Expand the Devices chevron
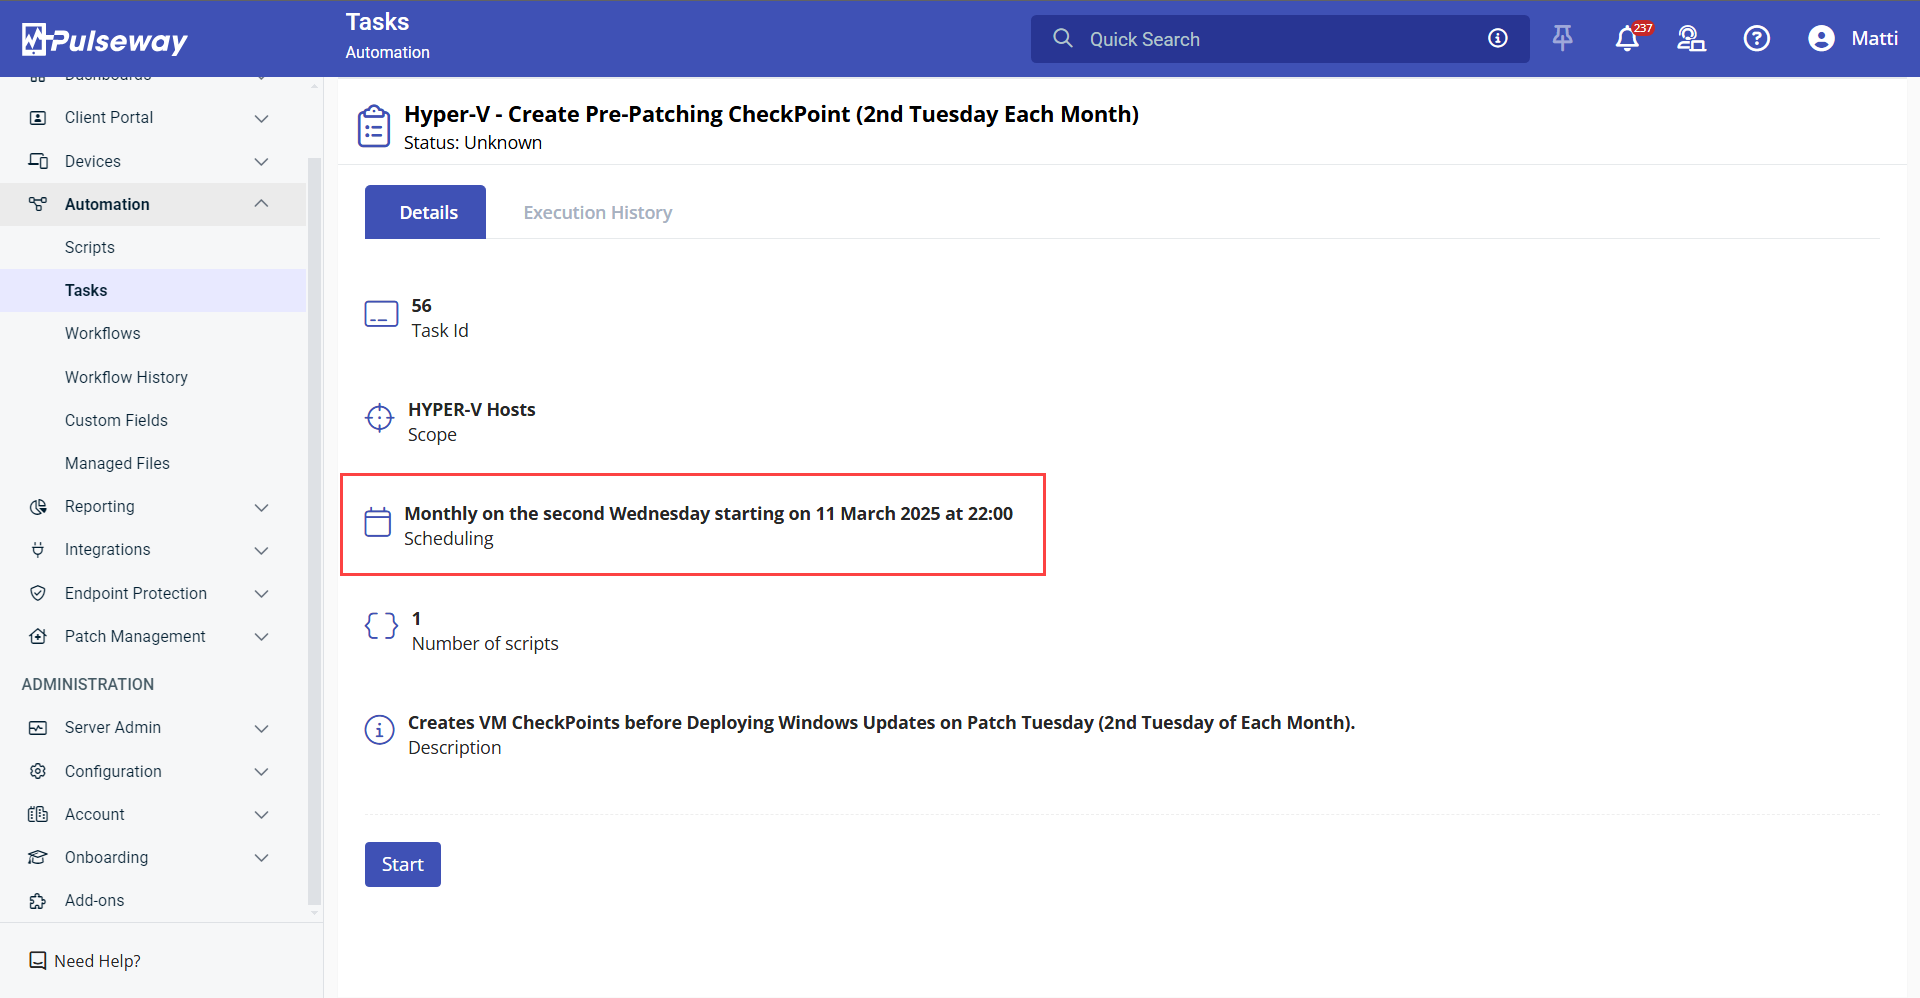Viewport: 1920px width, 998px height. 261,161
